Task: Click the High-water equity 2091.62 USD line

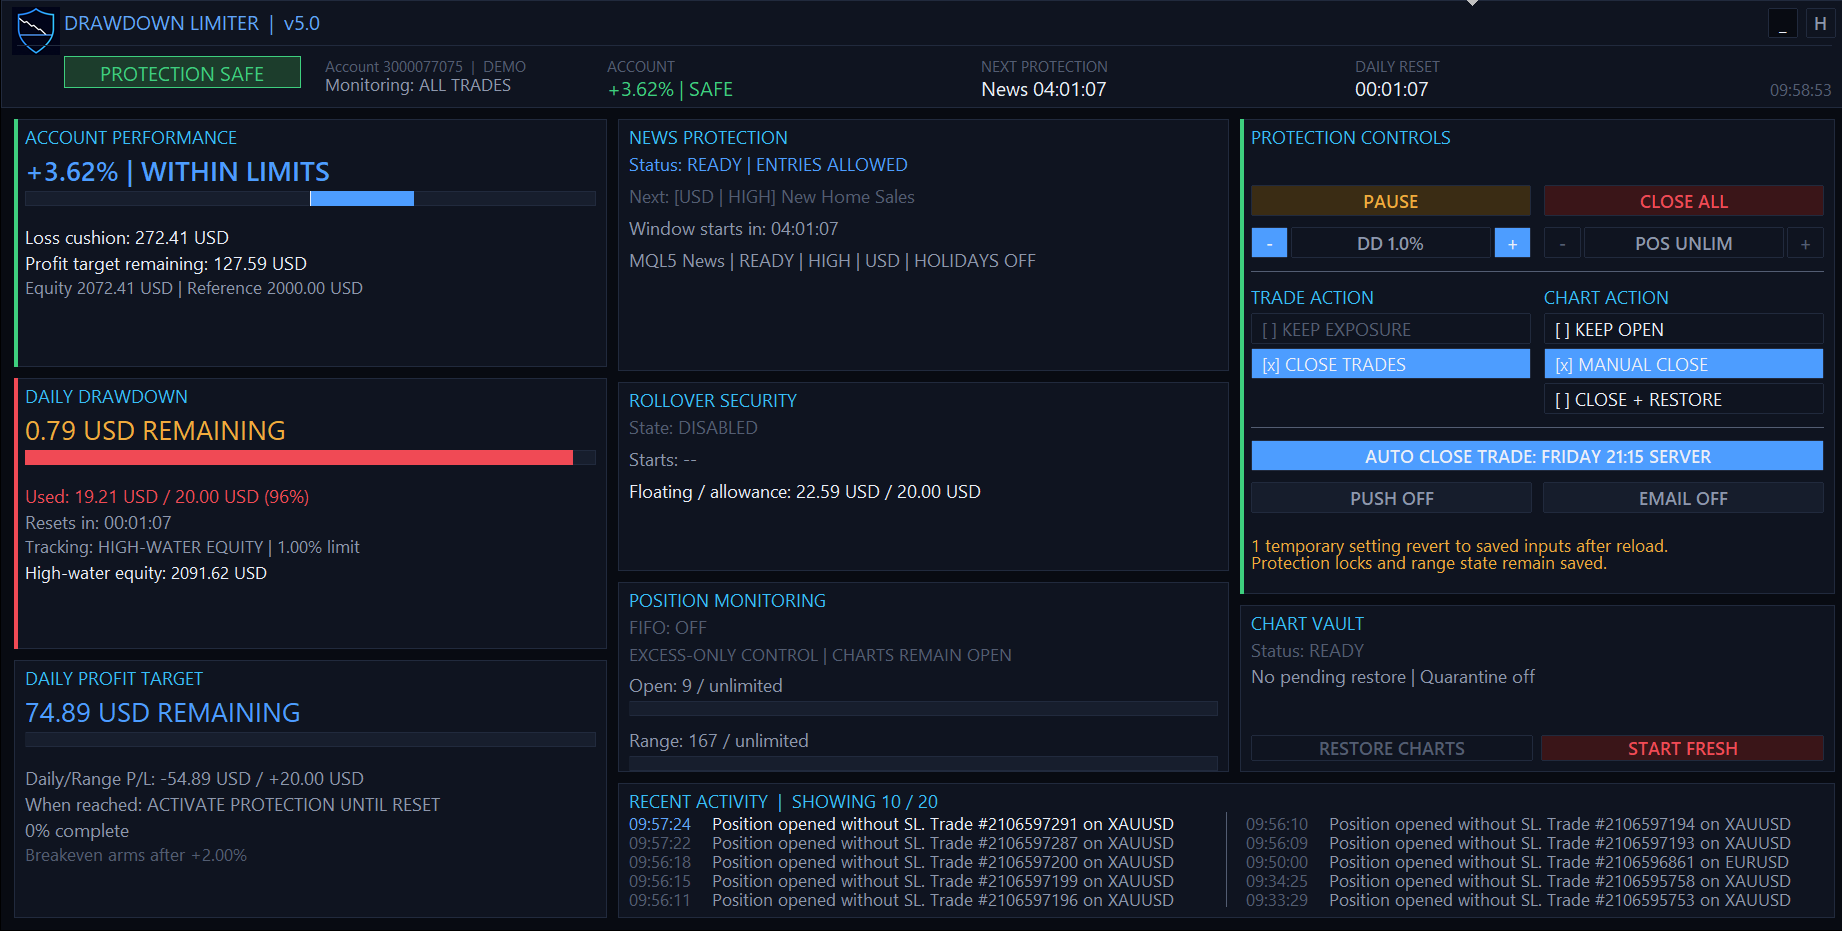Action: tap(146, 573)
